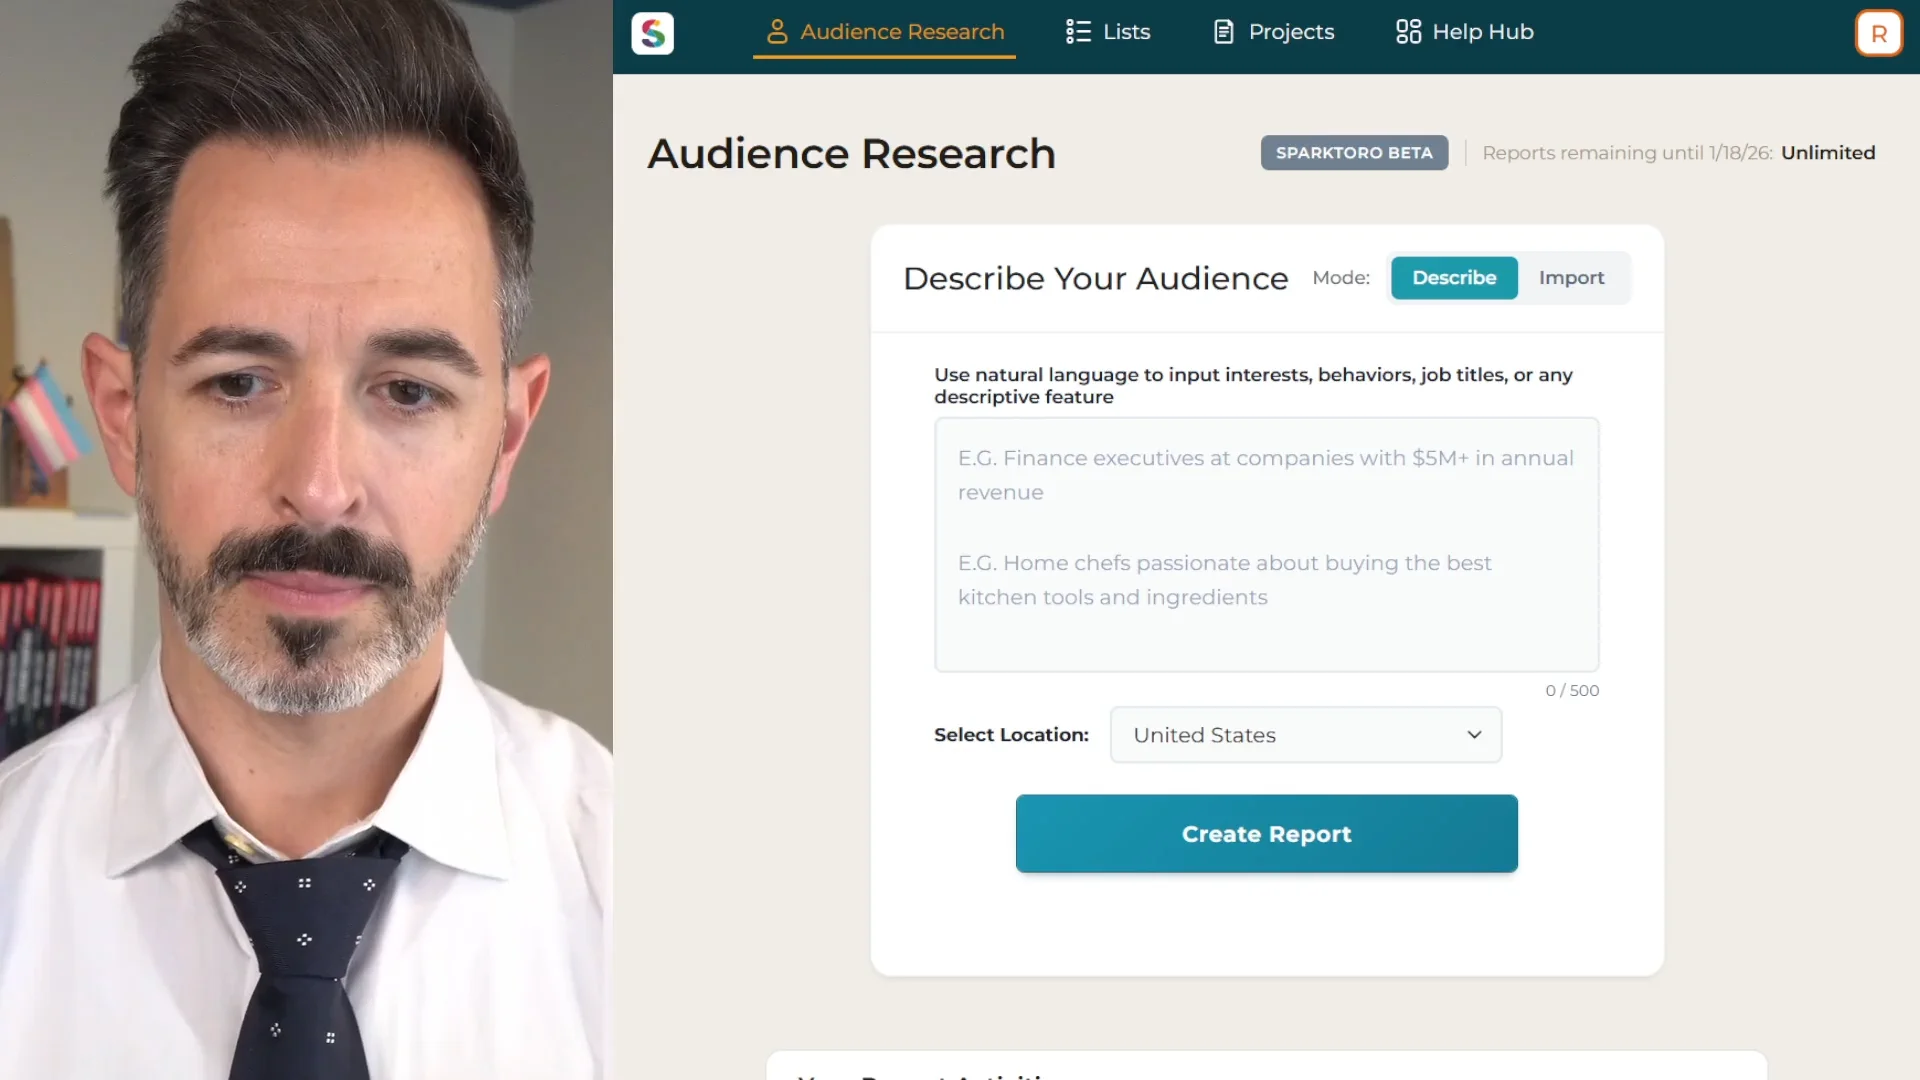Click the SparkToro logo icon
1920x1080 pixels.
click(652, 33)
